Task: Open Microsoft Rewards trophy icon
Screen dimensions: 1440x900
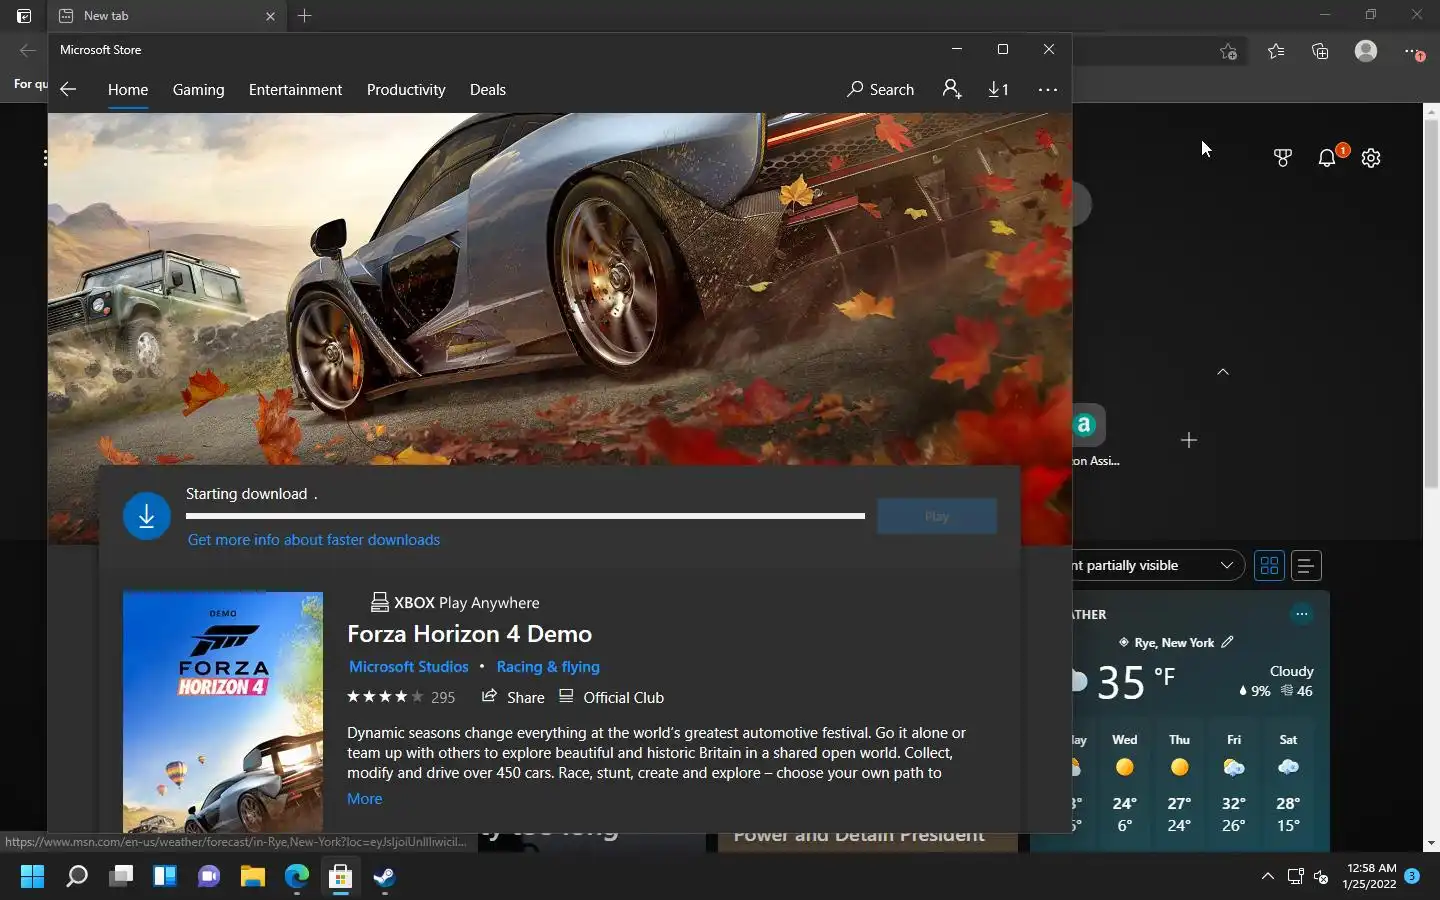Action: [x=1283, y=158]
